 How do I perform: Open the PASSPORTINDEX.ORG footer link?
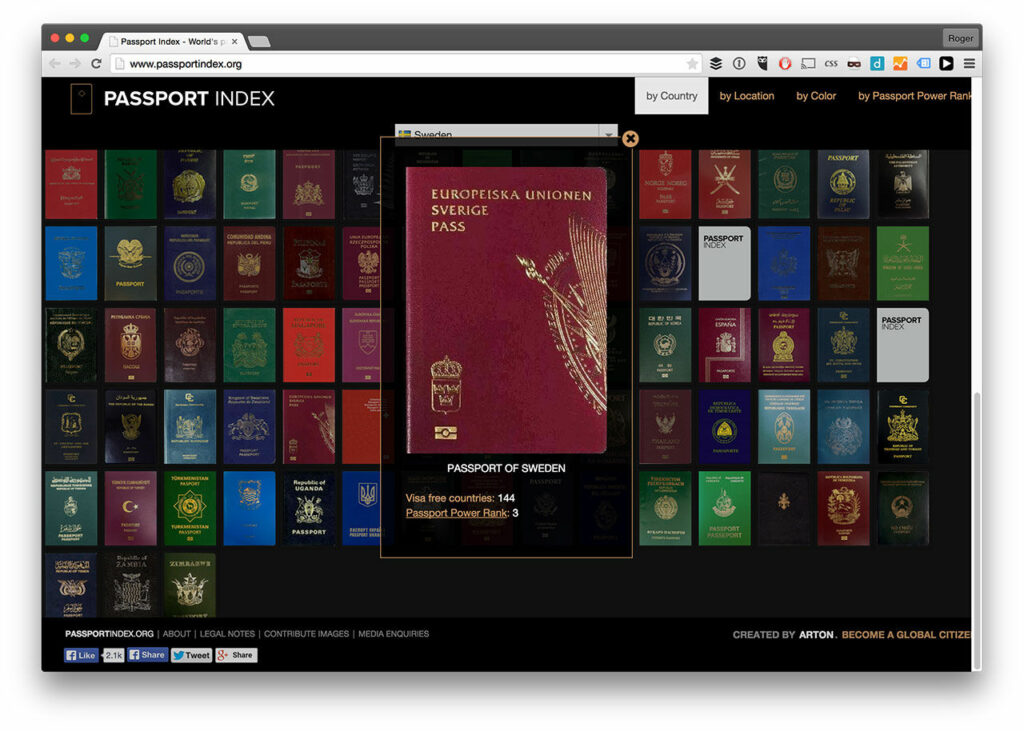tap(109, 634)
